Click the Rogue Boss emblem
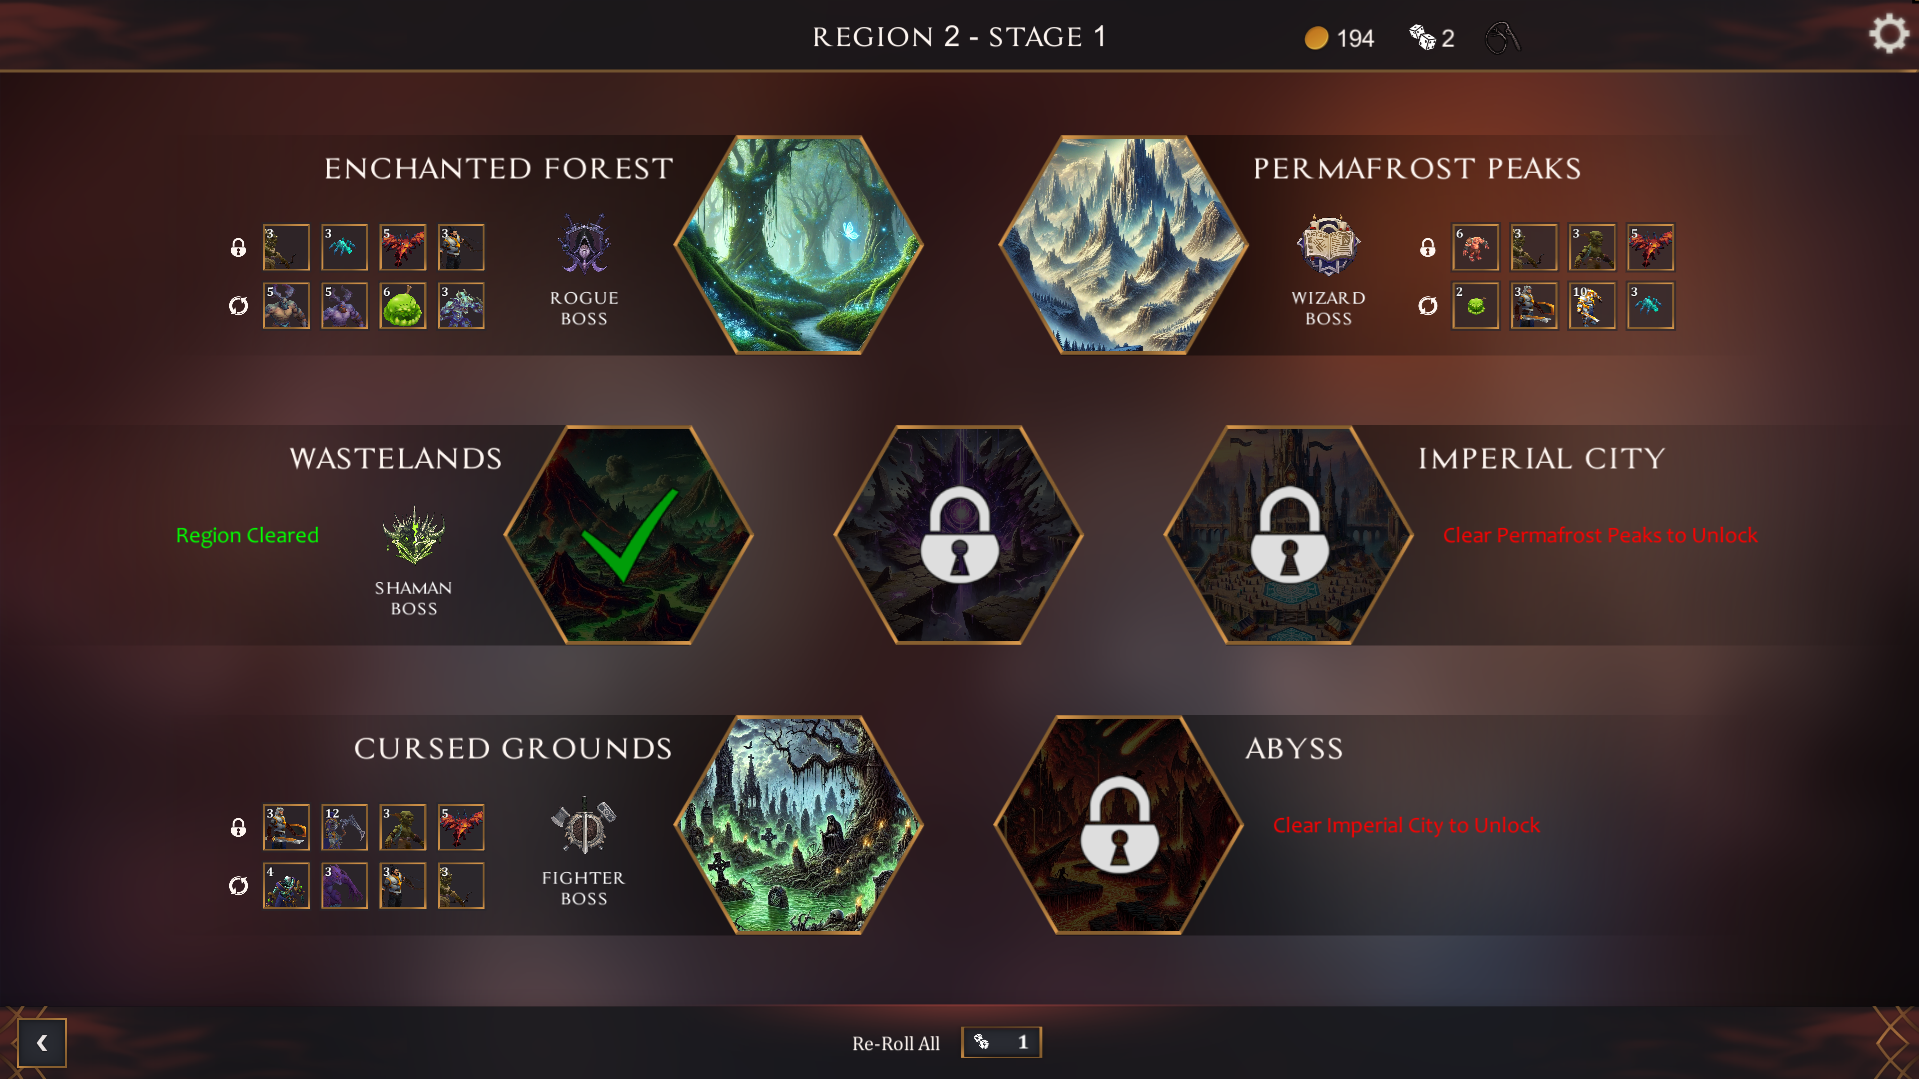Image resolution: width=1919 pixels, height=1079 pixels. 584,244
